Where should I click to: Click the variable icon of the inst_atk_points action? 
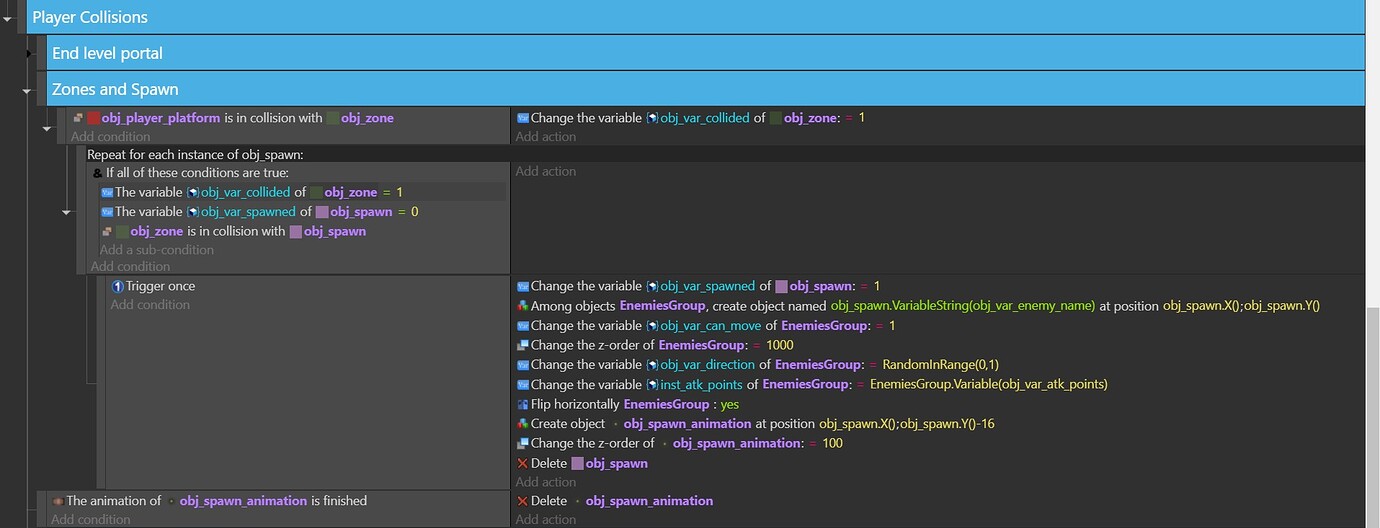click(522, 385)
